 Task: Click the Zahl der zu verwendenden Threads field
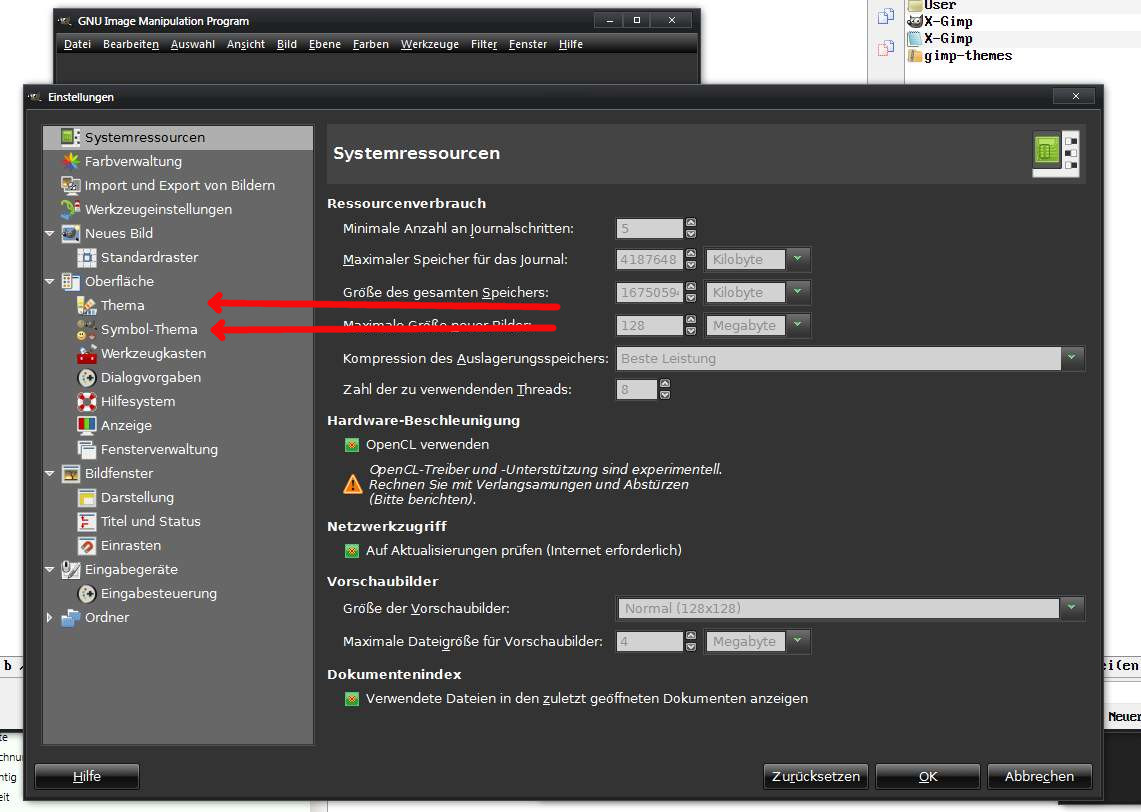click(637, 389)
